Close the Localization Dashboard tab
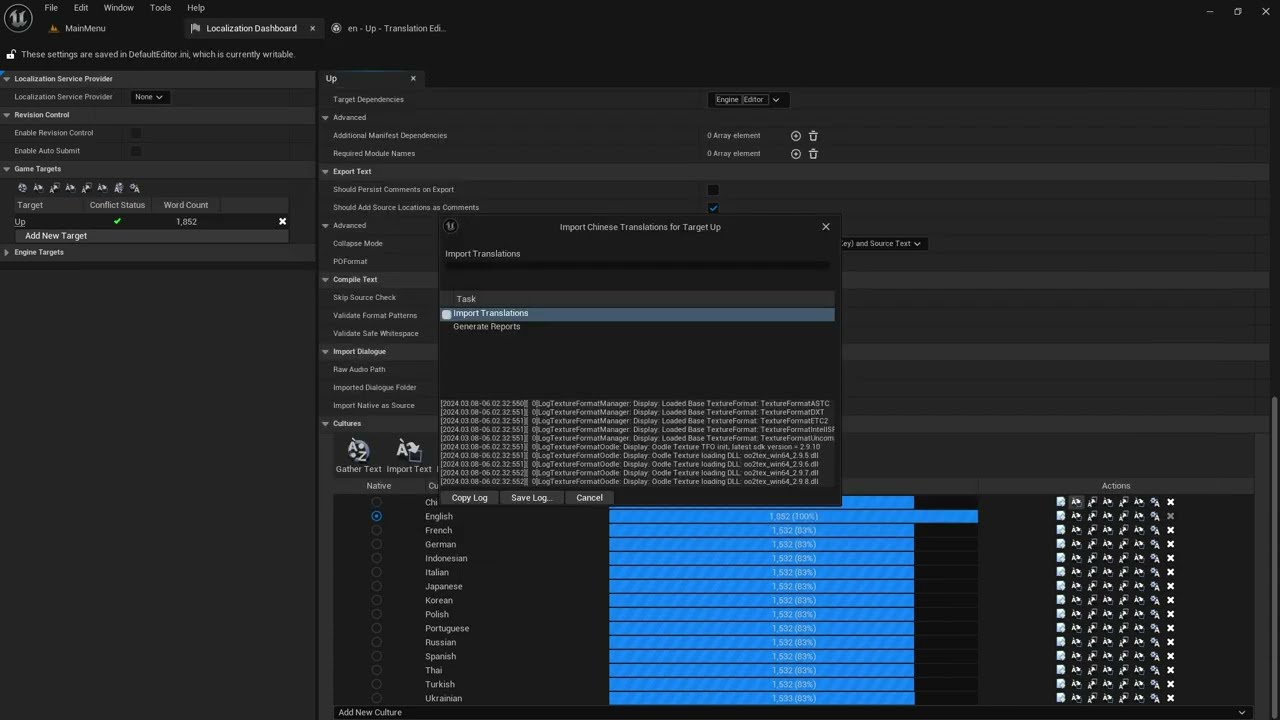The image size is (1280, 720). [312, 28]
